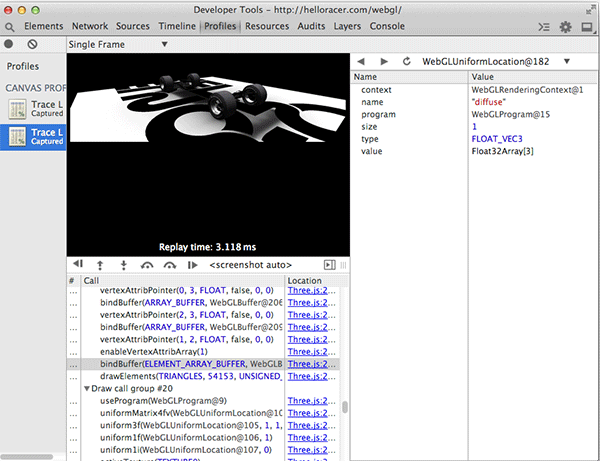Click the Float32Array[3] value

pyautogui.click(x=502, y=151)
